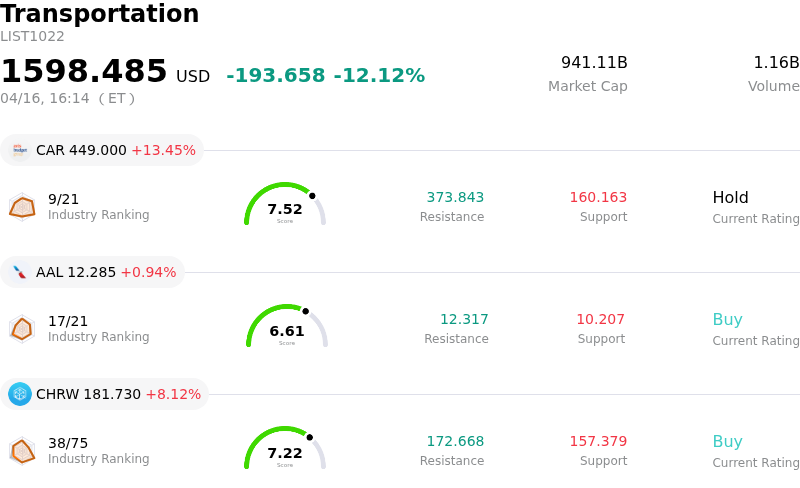
Task: Open CHRW industry ranking radar chart icon
Action: pos(22,451)
